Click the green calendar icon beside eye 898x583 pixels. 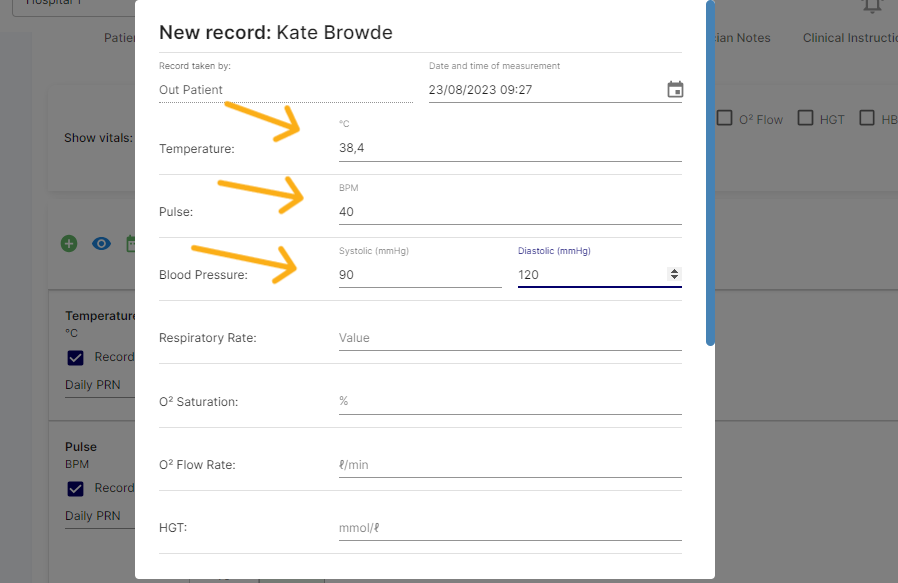[x=130, y=243]
